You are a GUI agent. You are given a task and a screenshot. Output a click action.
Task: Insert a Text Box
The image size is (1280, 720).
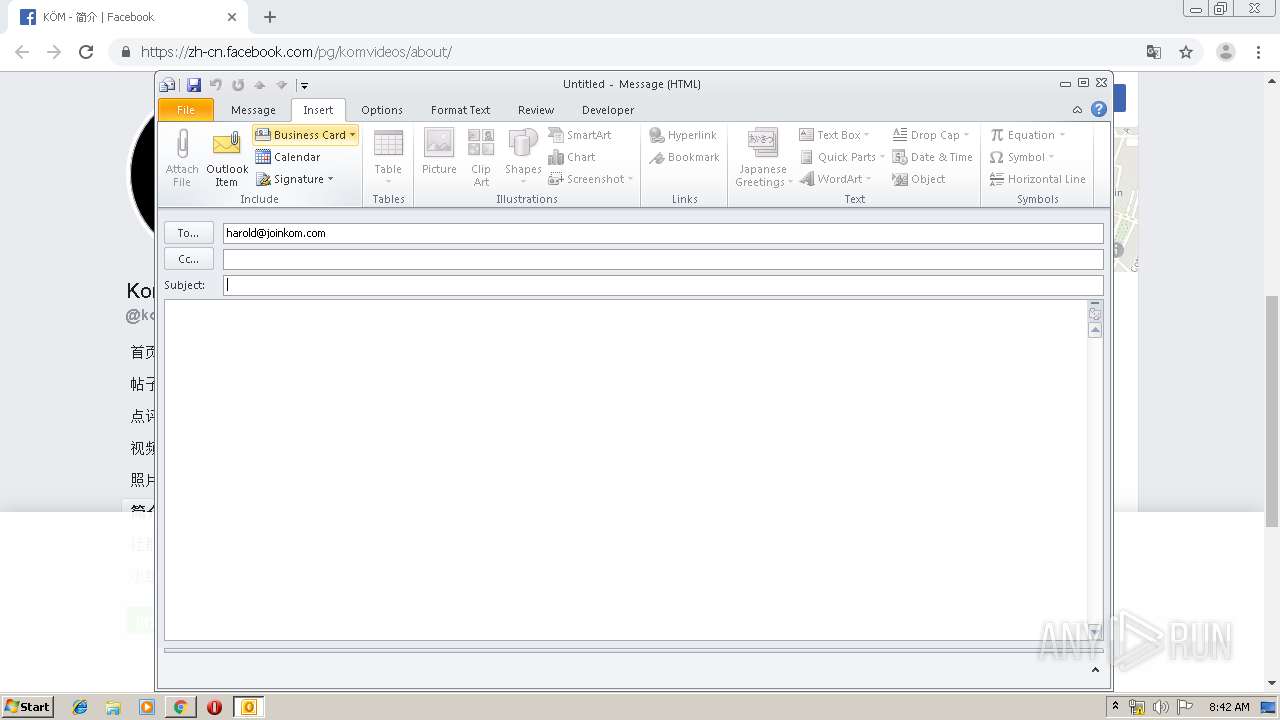(x=834, y=135)
